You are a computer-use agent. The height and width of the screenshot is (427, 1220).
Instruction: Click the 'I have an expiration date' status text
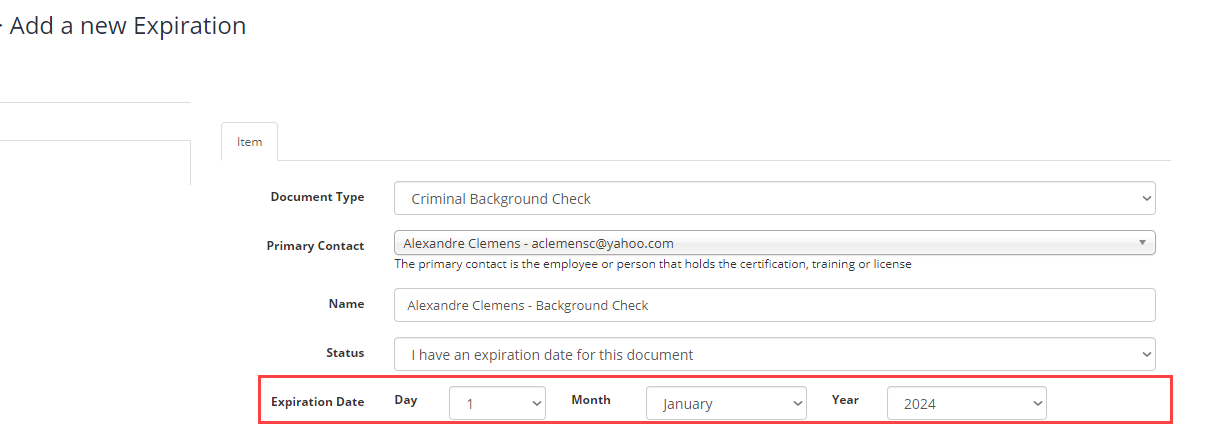tap(552, 354)
